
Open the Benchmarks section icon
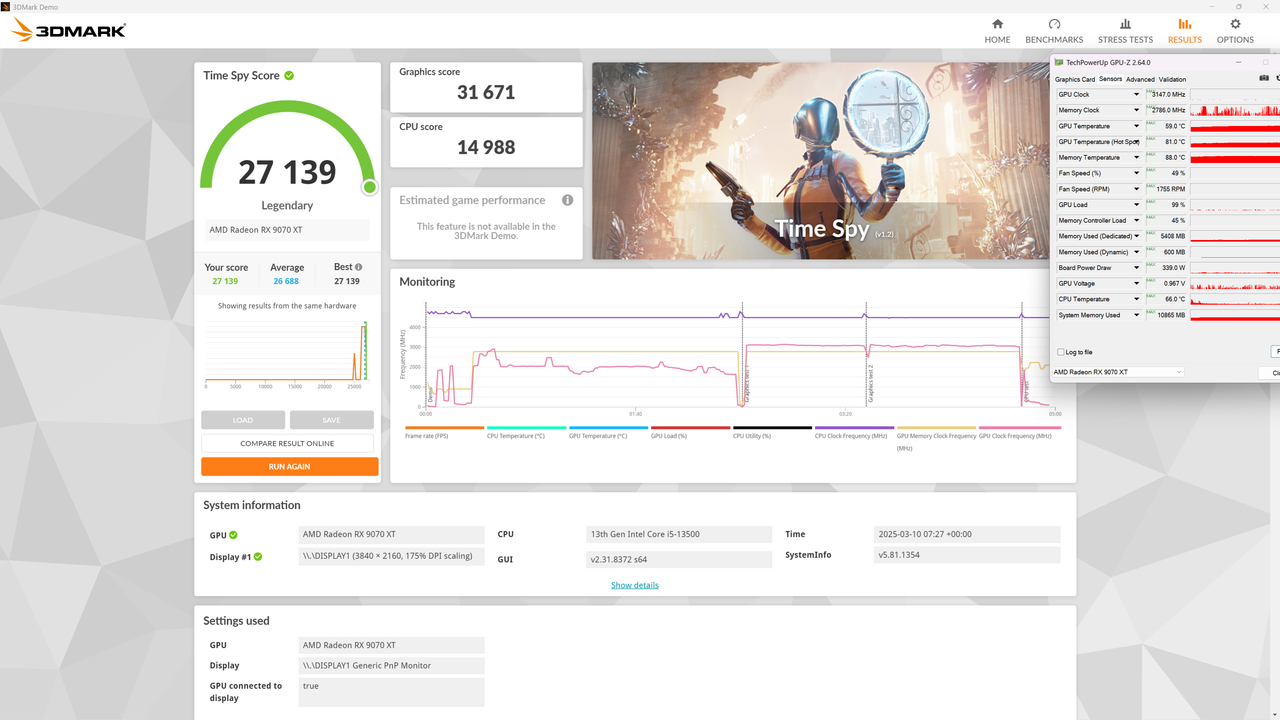pyautogui.click(x=1054, y=24)
